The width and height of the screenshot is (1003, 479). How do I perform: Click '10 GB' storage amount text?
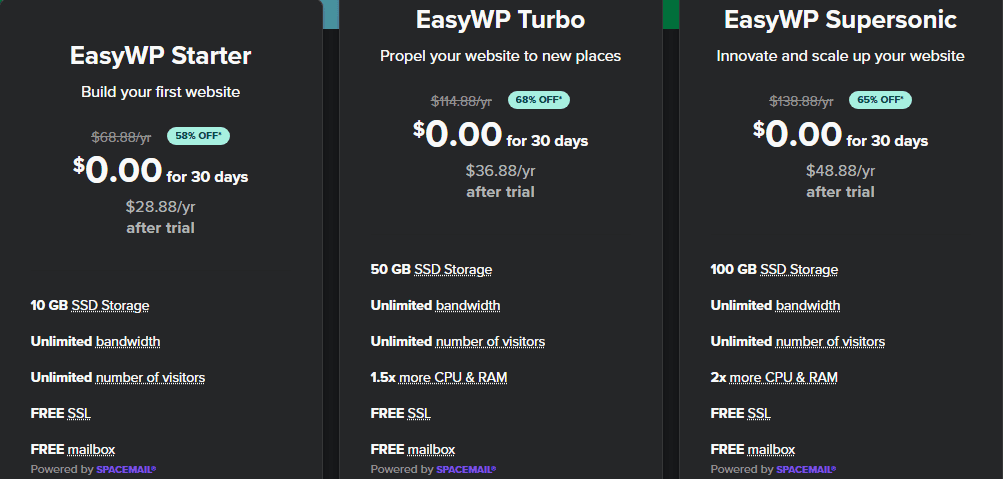[49, 306]
